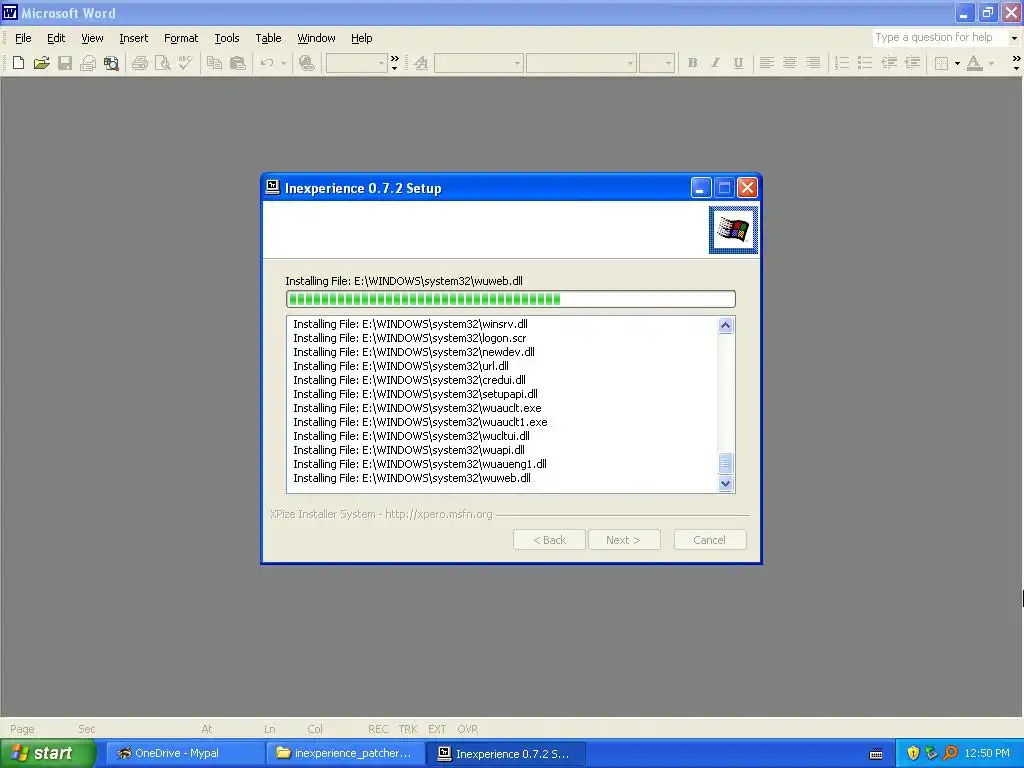Open the Border style dropdown arrow

[957, 63]
